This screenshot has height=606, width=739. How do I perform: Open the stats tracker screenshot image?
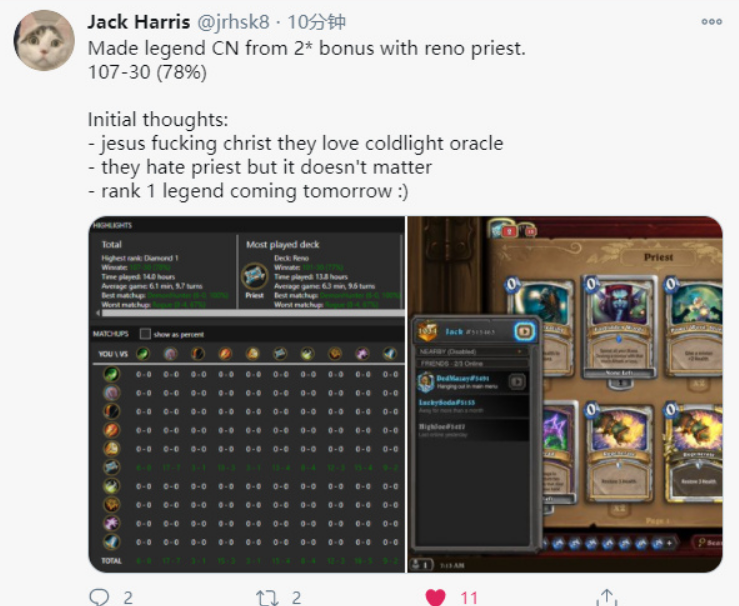[x=247, y=394]
